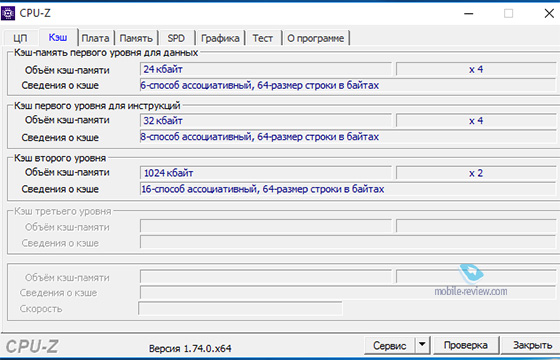This screenshot has width=560, height=360.
Task: Minimize the CPU-Z window
Action: 469,14
